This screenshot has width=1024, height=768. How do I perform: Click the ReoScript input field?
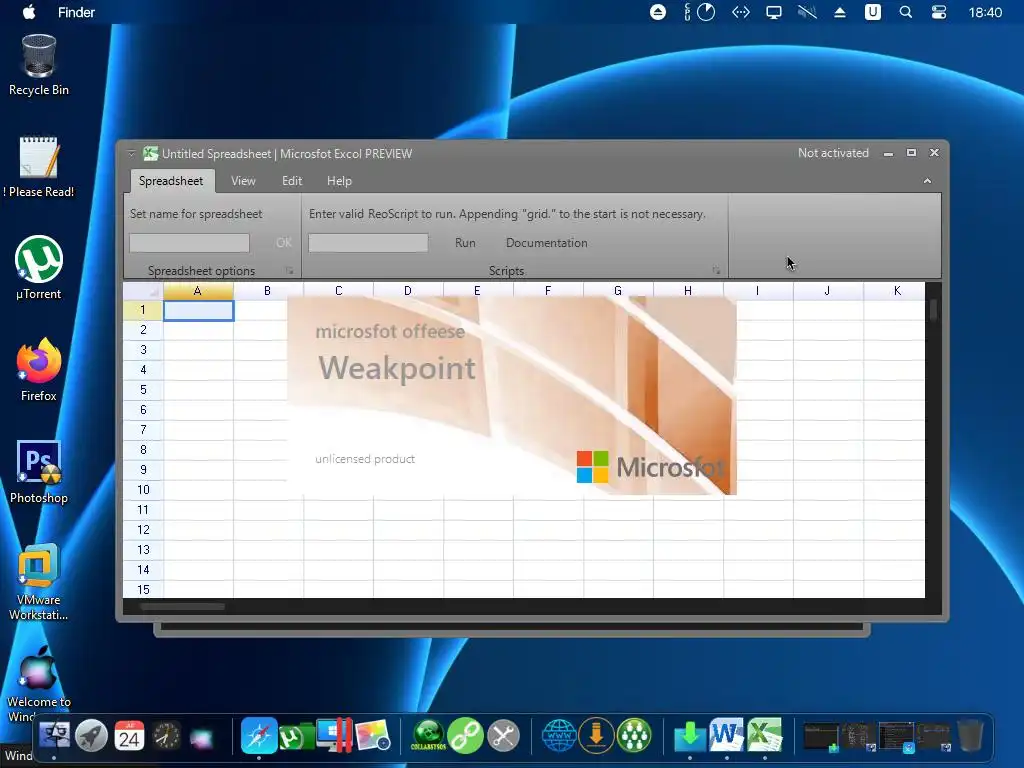(x=368, y=243)
